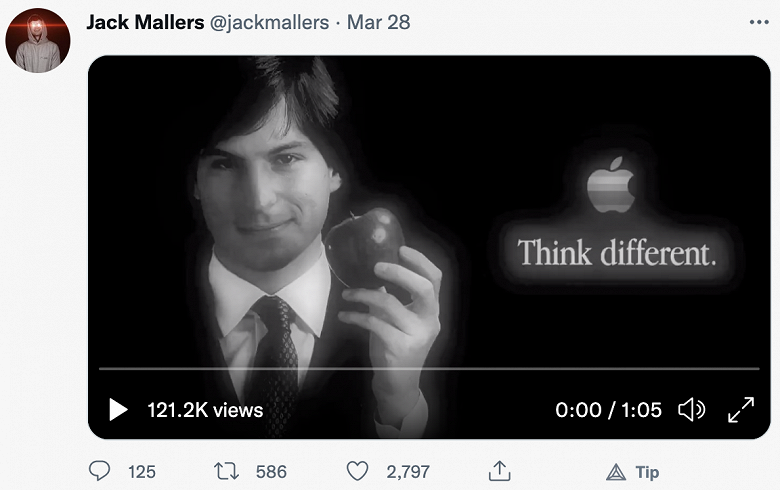Open the share tweet icon
The image size is (780, 490).
pos(500,470)
